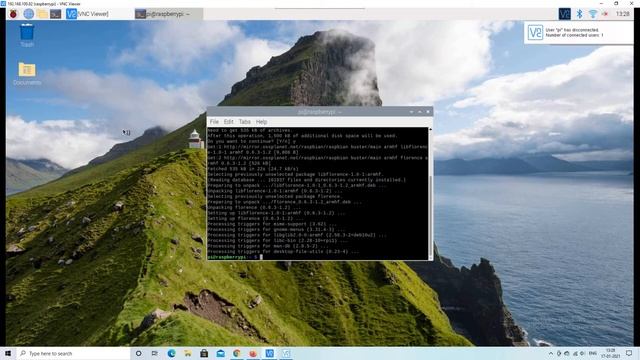Click the Windows search box
This screenshot has height=360, width=640.
click(x=73, y=353)
